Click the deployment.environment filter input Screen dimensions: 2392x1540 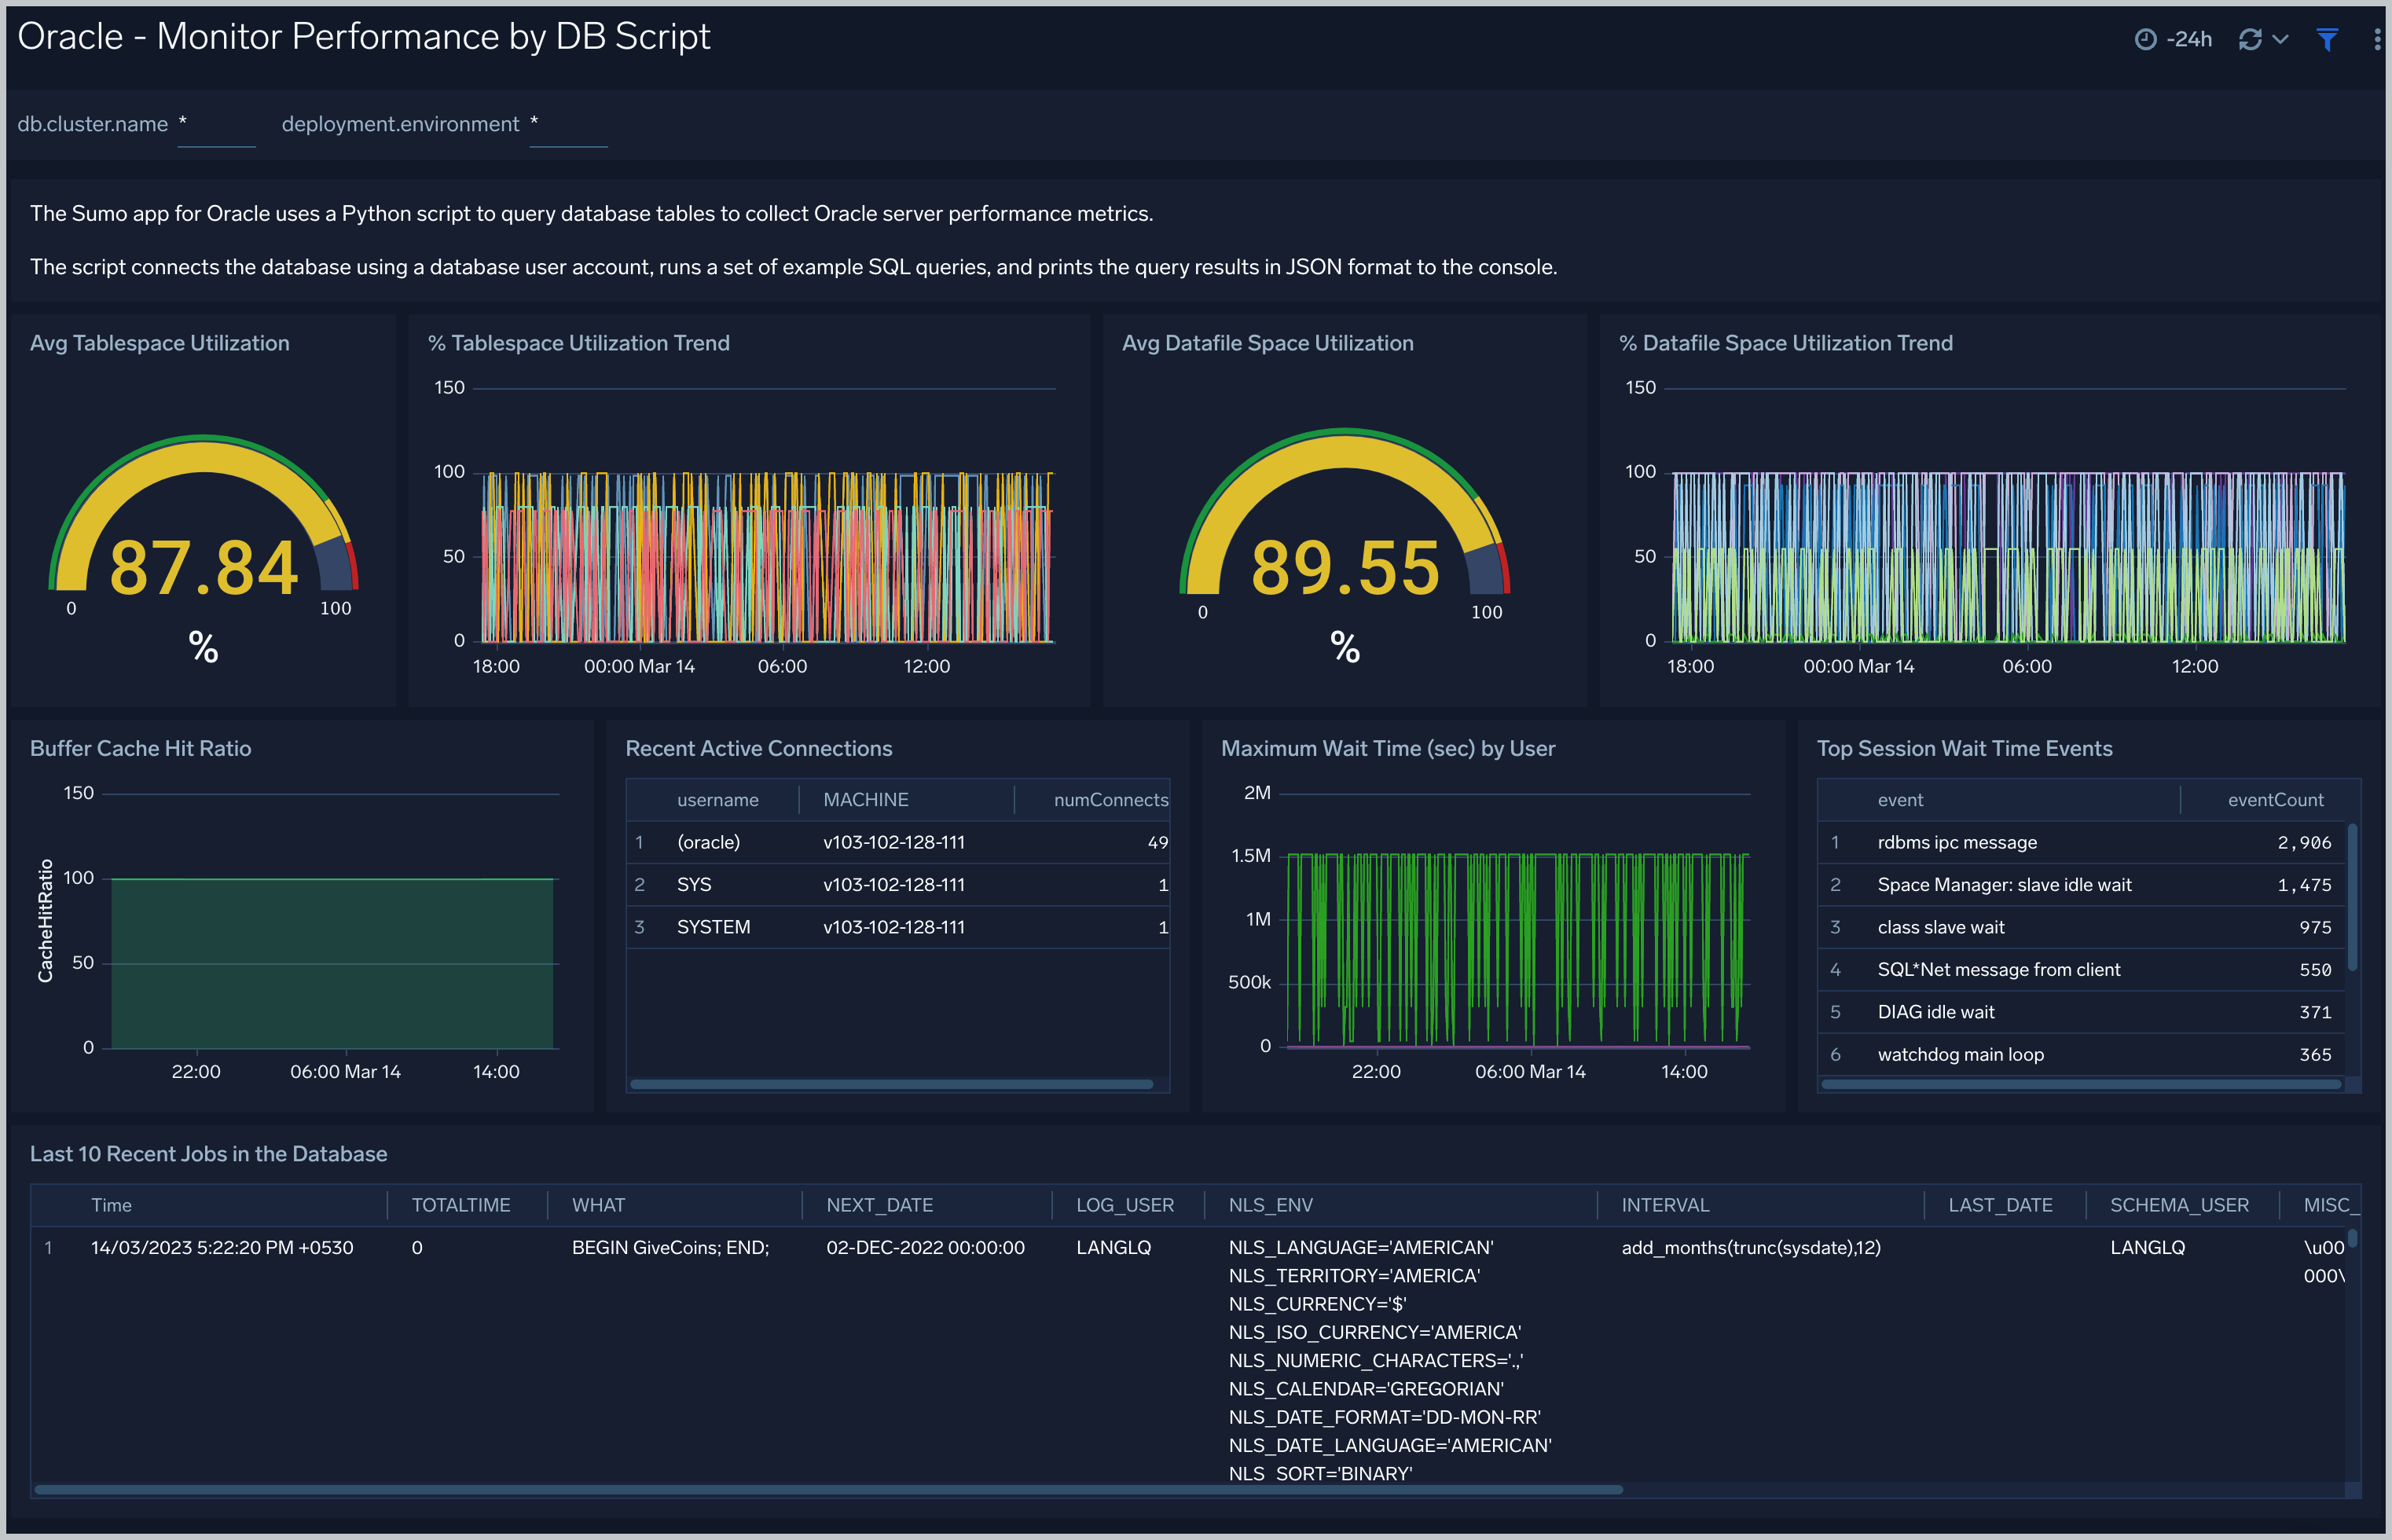pyautogui.click(x=568, y=125)
